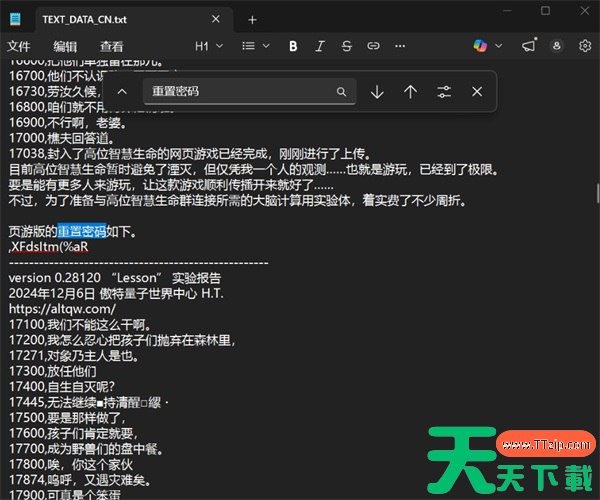Open Notepad settings gear
The image size is (600, 500).
(585, 46)
